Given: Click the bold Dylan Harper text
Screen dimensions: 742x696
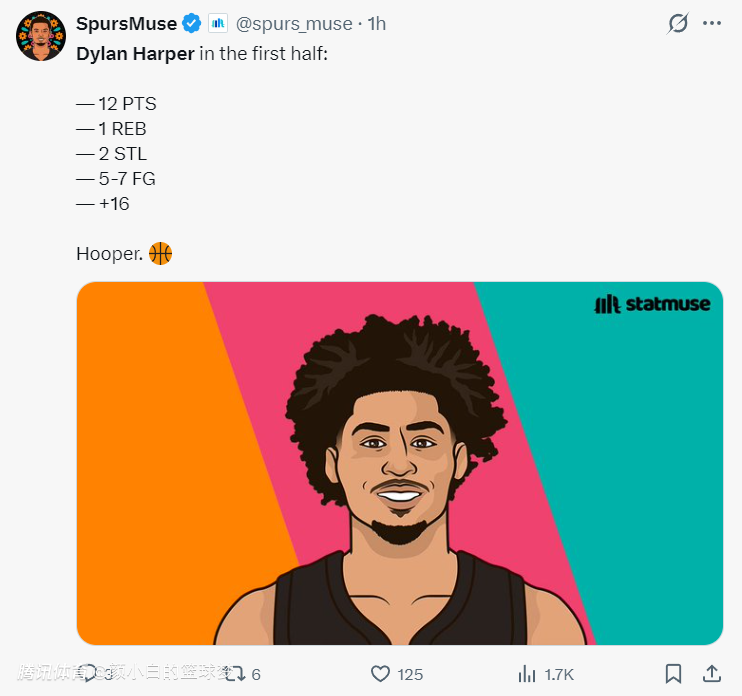Looking at the screenshot, I should click(x=135, y=53).
